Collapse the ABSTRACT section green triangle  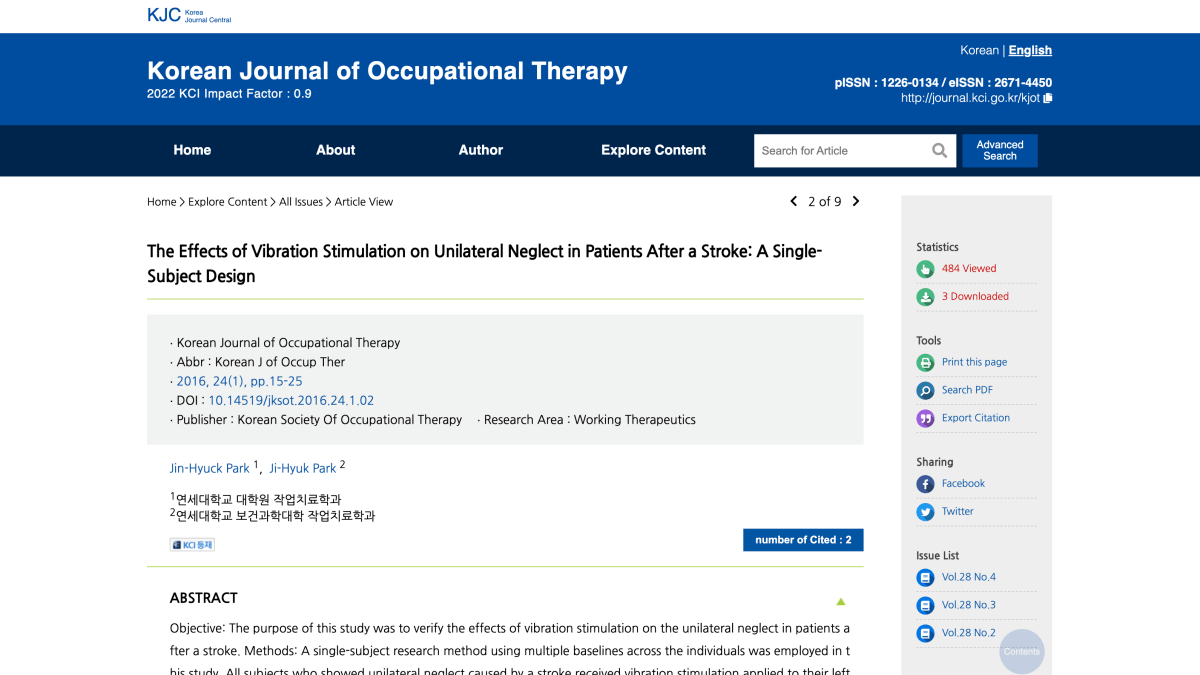pos(840,601)
